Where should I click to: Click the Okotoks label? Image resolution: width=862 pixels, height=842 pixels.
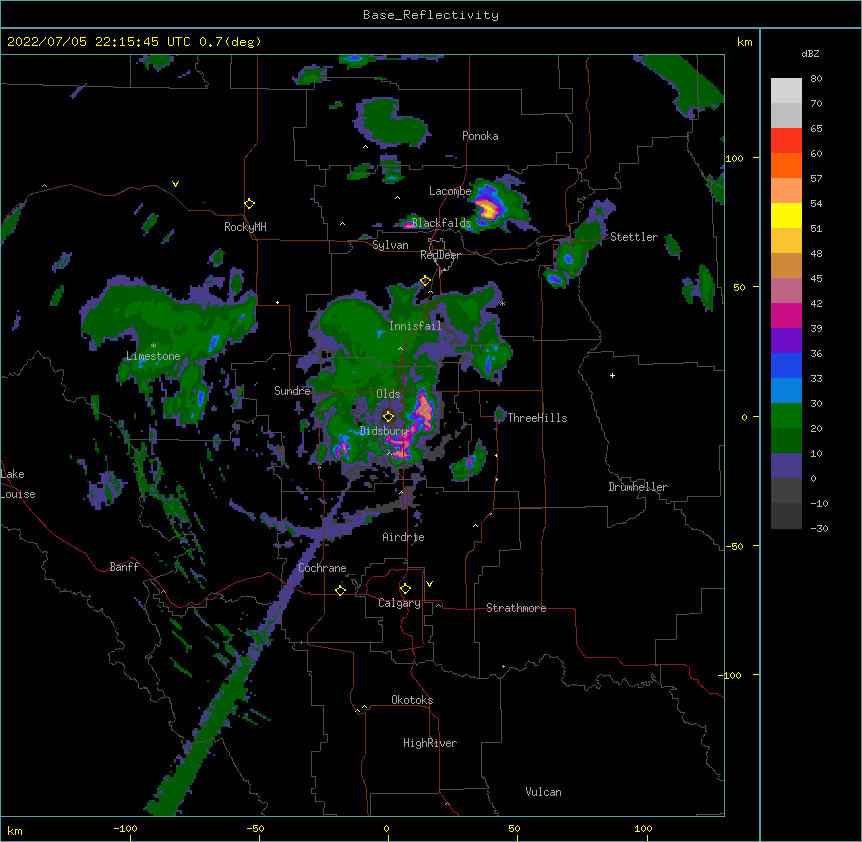412,700
